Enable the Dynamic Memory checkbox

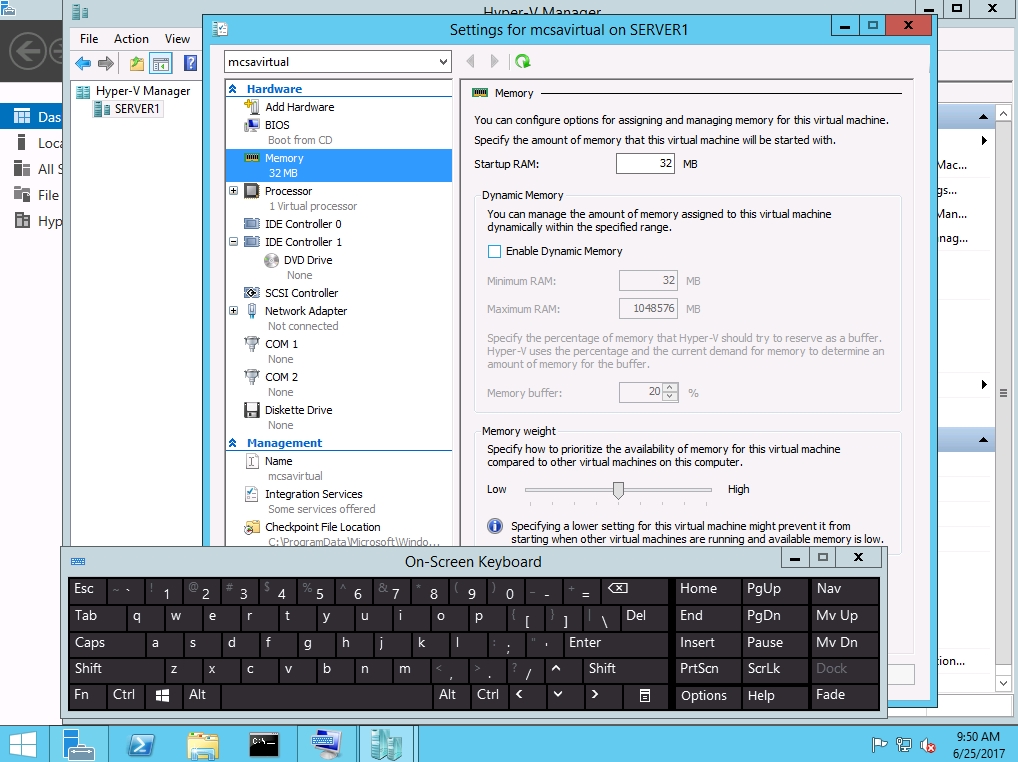(494, 251)
